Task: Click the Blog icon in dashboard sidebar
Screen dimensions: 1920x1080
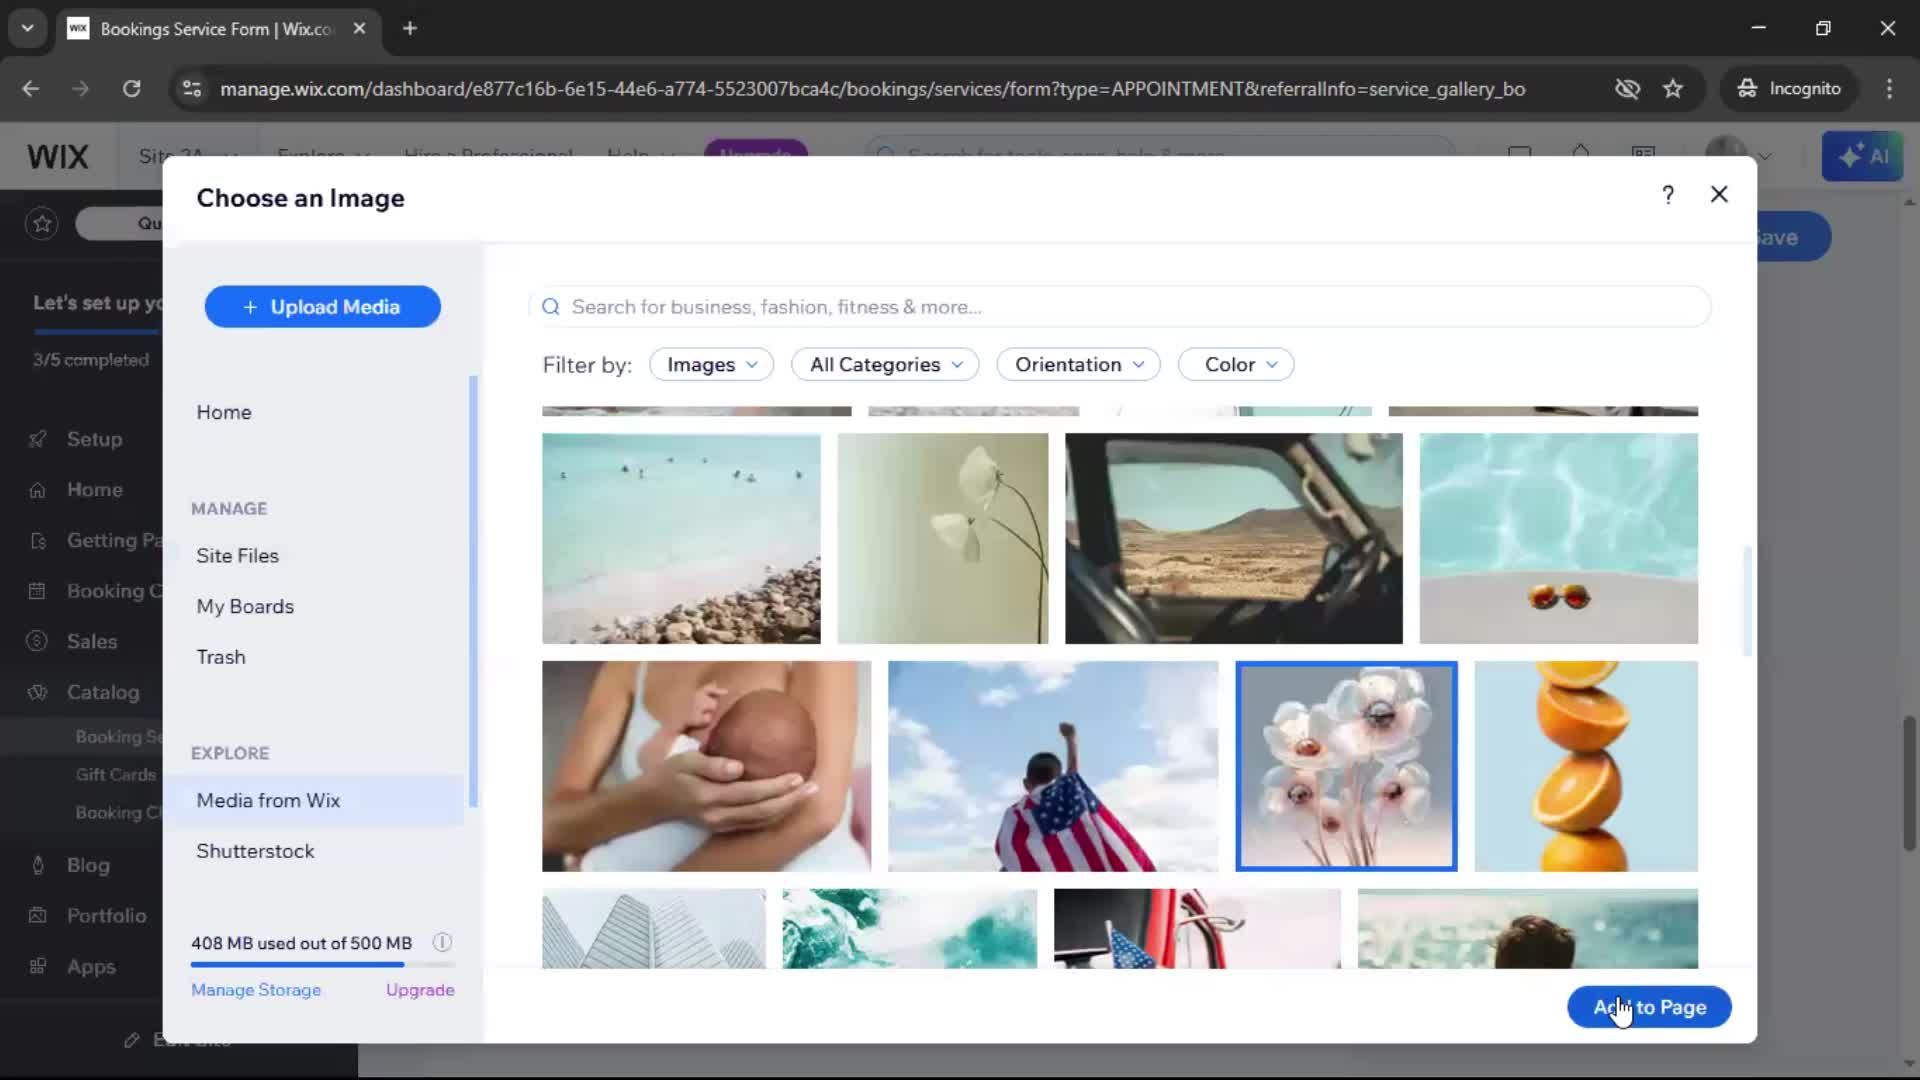Action: click(x=38, y=865)
